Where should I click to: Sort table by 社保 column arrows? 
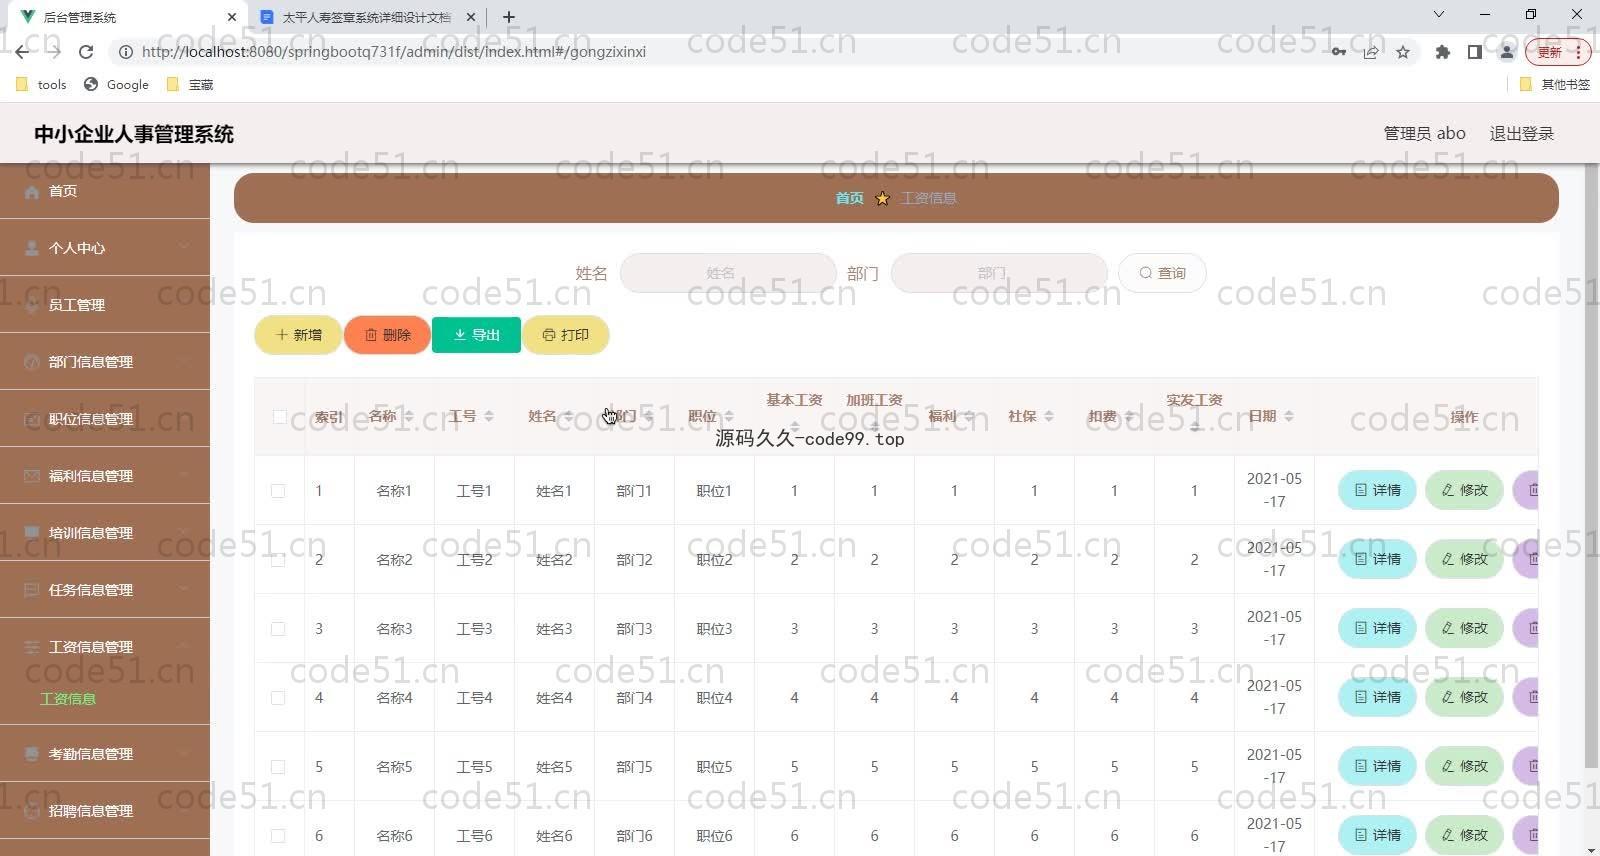point(1049,416)
